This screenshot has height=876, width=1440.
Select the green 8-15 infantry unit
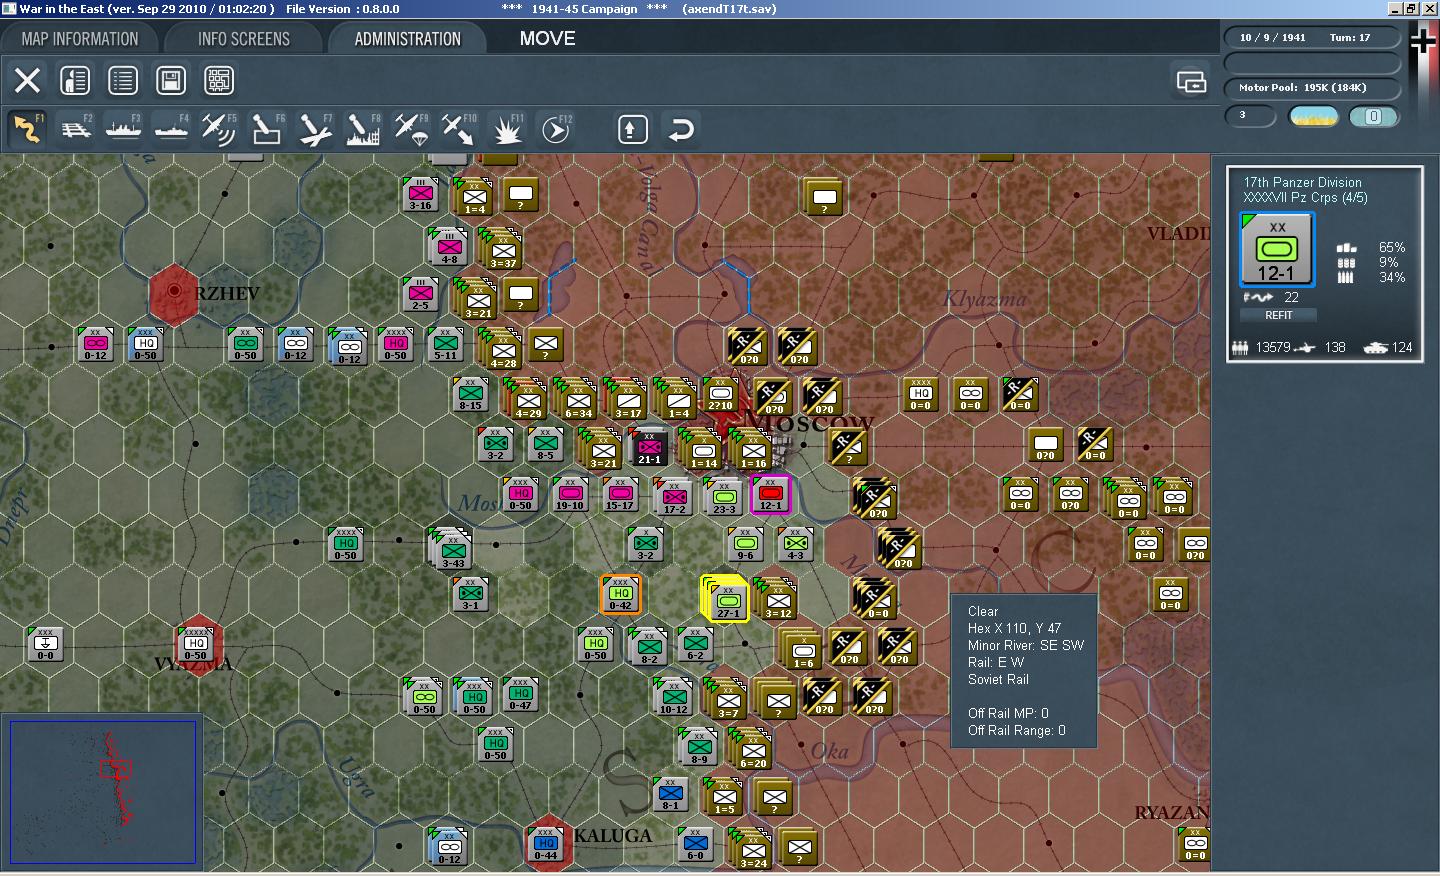pyautogui.click(x=470, y=394)
